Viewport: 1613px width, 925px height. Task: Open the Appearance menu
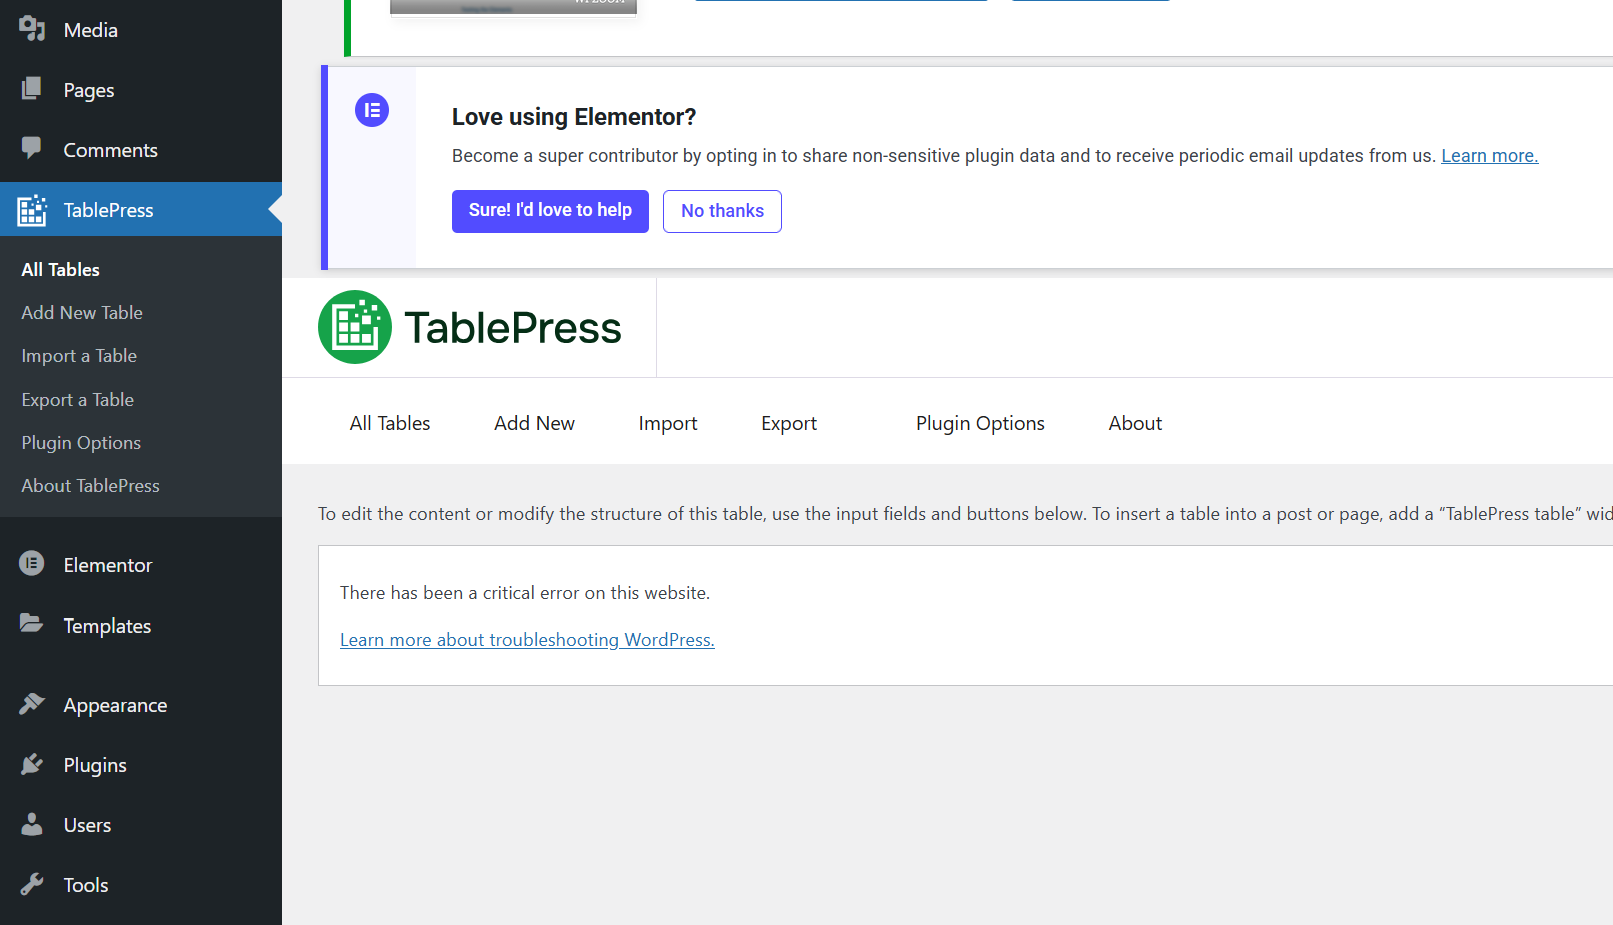[x=141, y=705]
